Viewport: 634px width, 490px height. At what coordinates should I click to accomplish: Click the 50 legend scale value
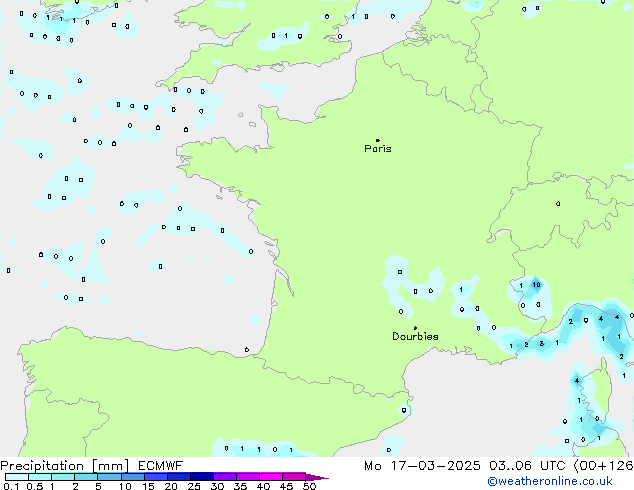(x=309, y=486)
